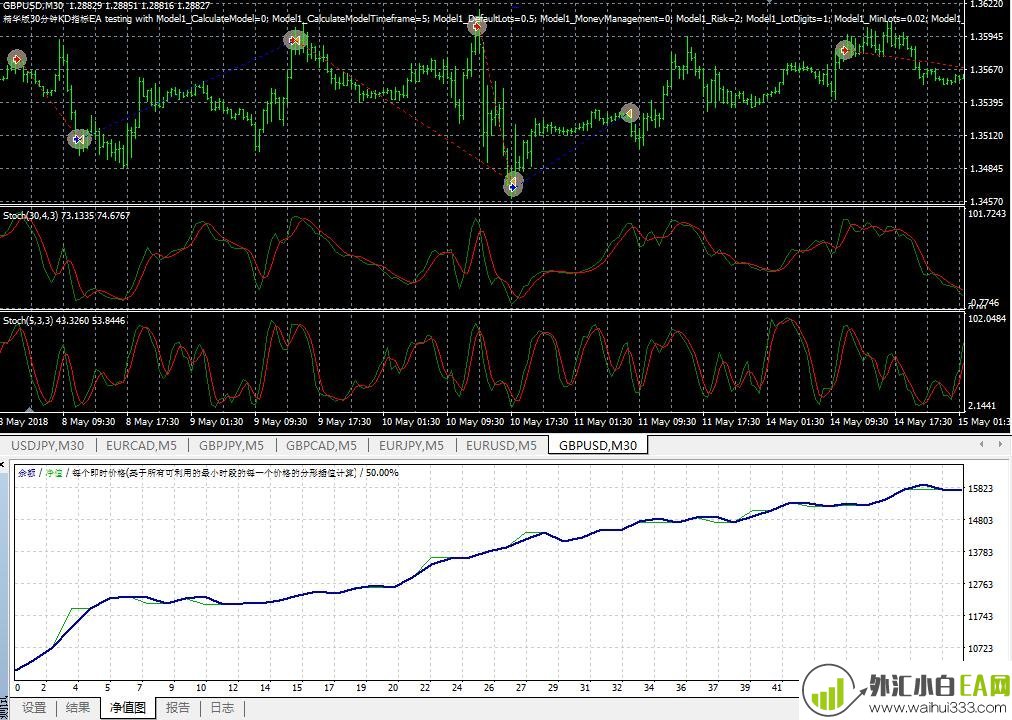
Task: Click the 余额 legend label
Action: tap(26, 472)
